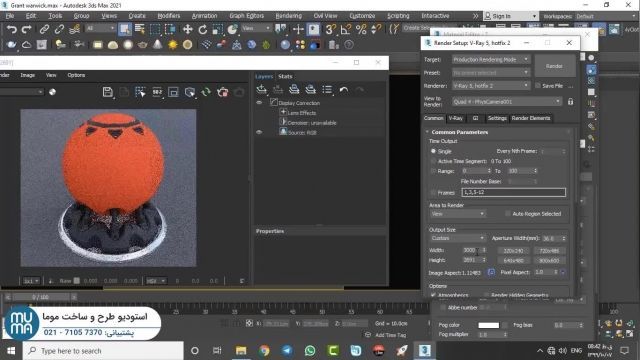Activate the Select and Rotate tool
This screenshot has width=640, height=360.
pyautogui.click(x=202, y=29)
